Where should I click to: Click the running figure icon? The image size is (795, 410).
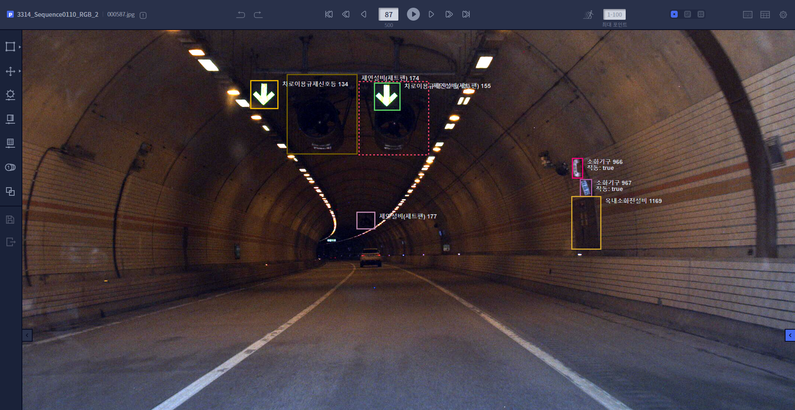[x=588, y=15]
